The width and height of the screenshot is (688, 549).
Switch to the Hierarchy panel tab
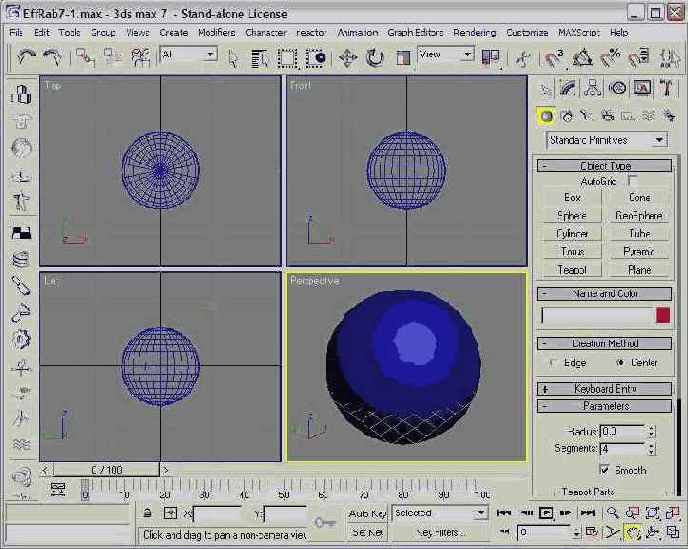coord(593,89)
